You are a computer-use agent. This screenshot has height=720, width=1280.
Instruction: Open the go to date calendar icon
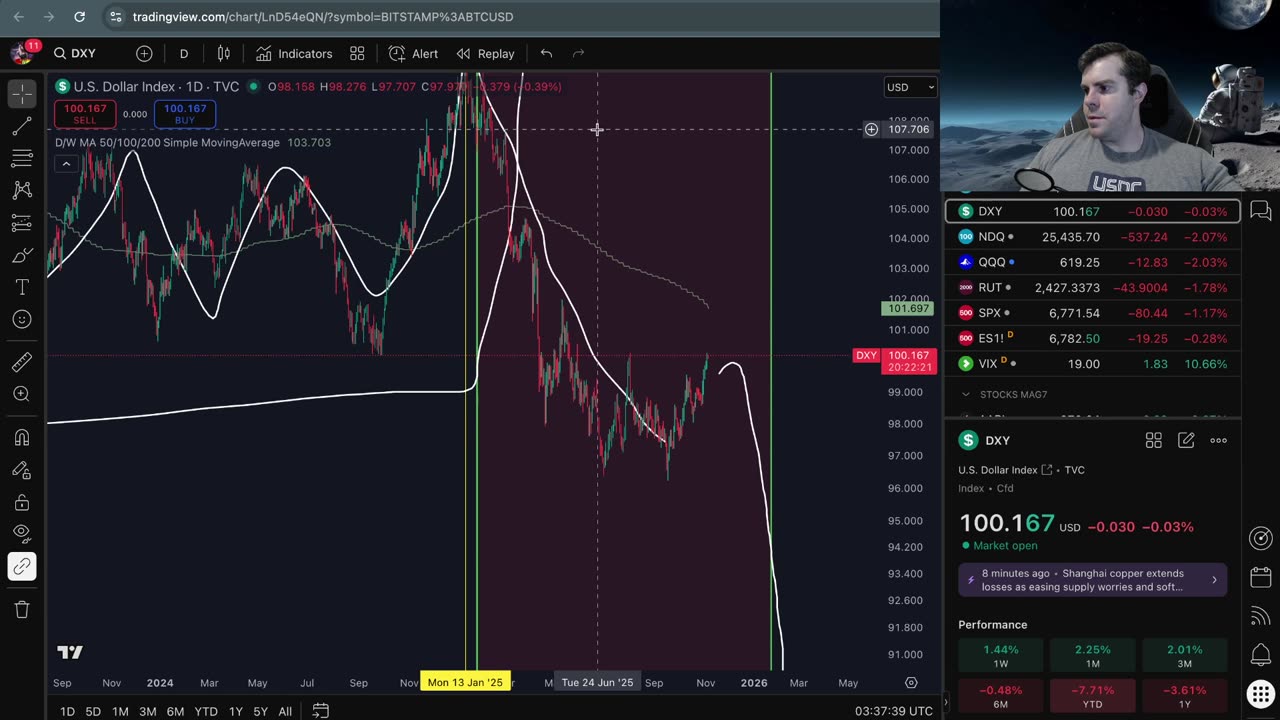tap(320, 711)
